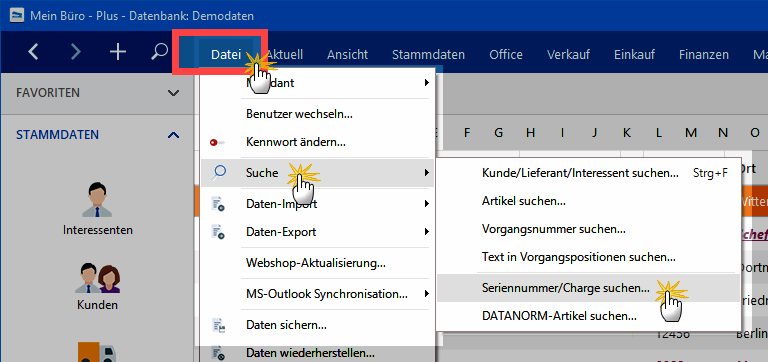Click the Daten-Import submenu arrow

tap(427, 203)
